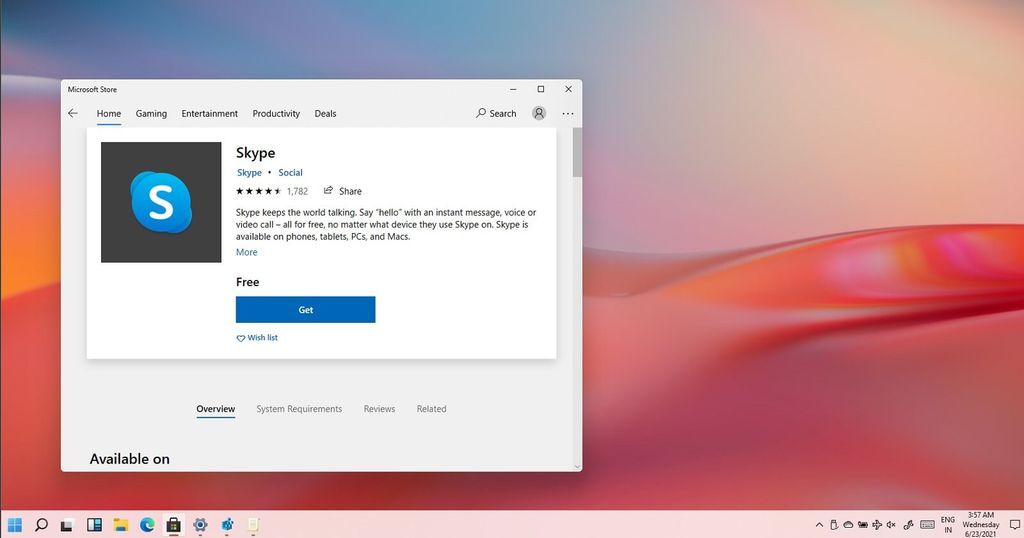Viewport: 1024px width, 538px height.
Task: Click the Store page vertical scrollbar
Action: tap(577, 300)
